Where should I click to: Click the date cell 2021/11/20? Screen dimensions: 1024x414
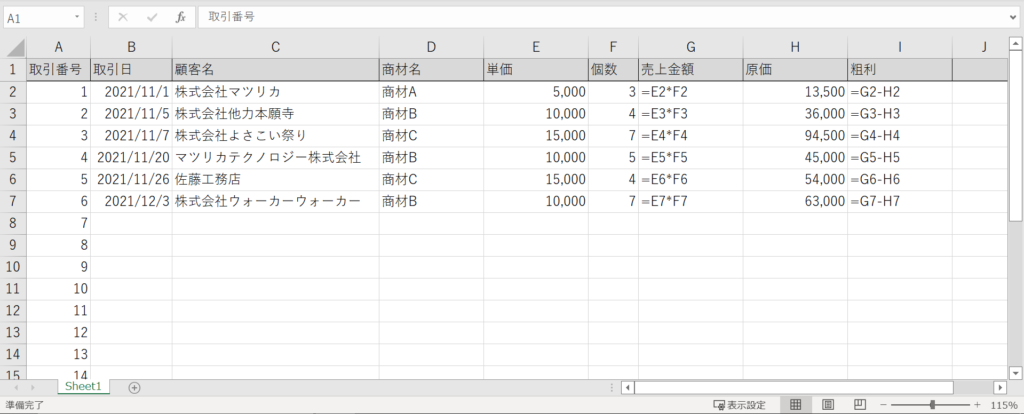click(x=131, y=157)
